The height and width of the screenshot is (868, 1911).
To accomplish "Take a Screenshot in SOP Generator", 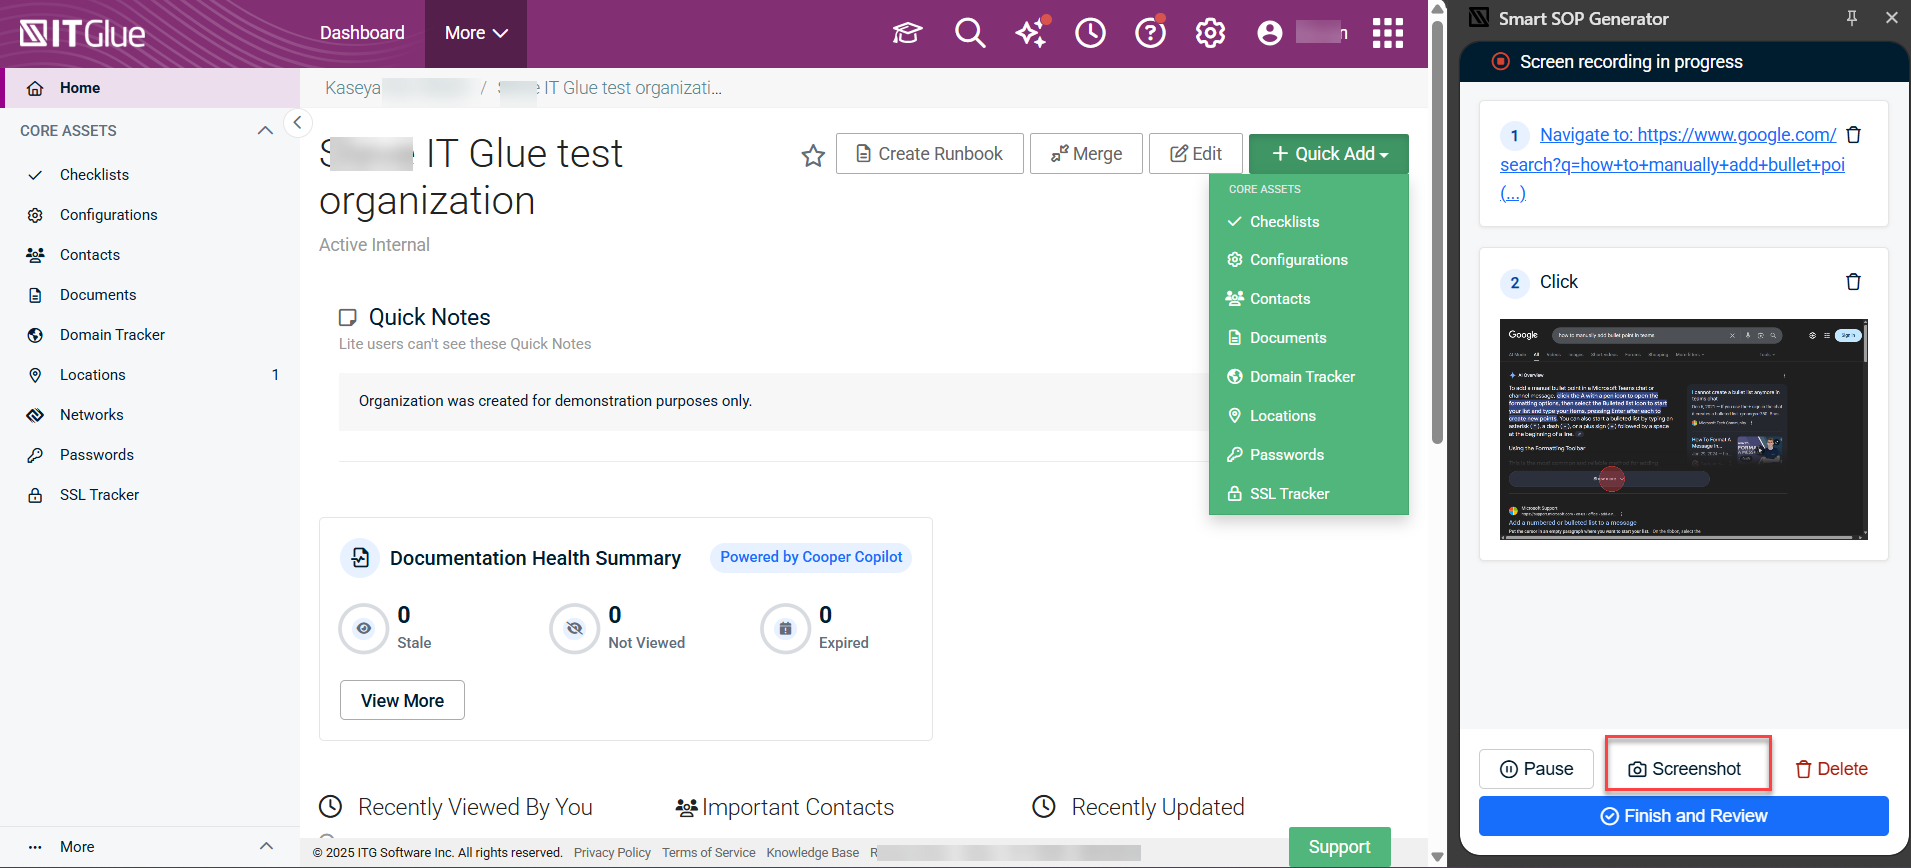I will 1685,769.
